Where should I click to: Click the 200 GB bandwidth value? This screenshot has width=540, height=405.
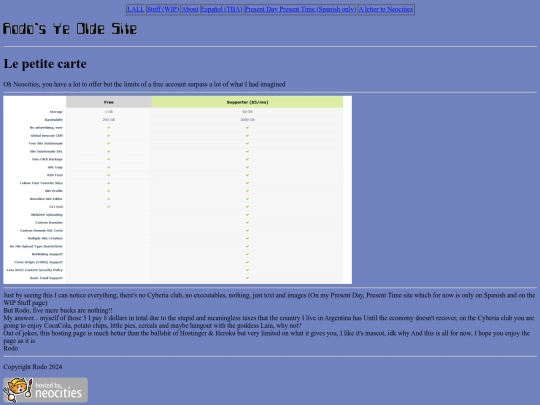click(108, 120)
